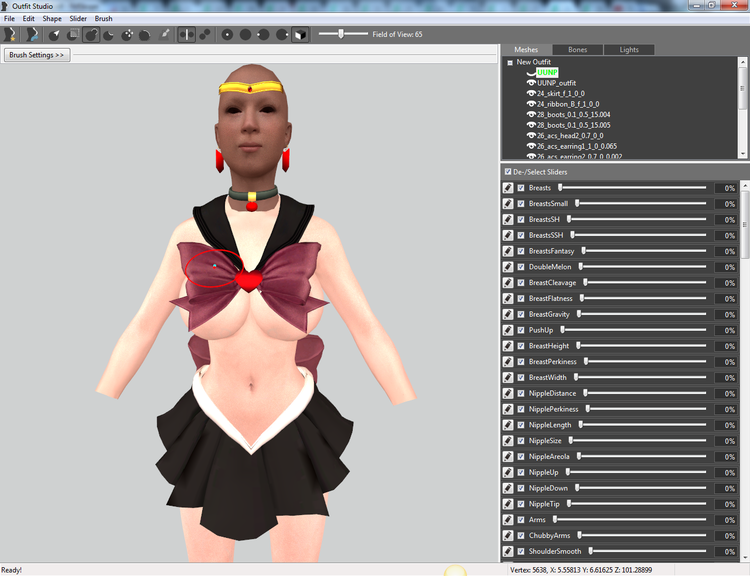The image size is (750, 576).
Task: Uncheck the NippleDistance slider checkbox
Action: [521, 393]
